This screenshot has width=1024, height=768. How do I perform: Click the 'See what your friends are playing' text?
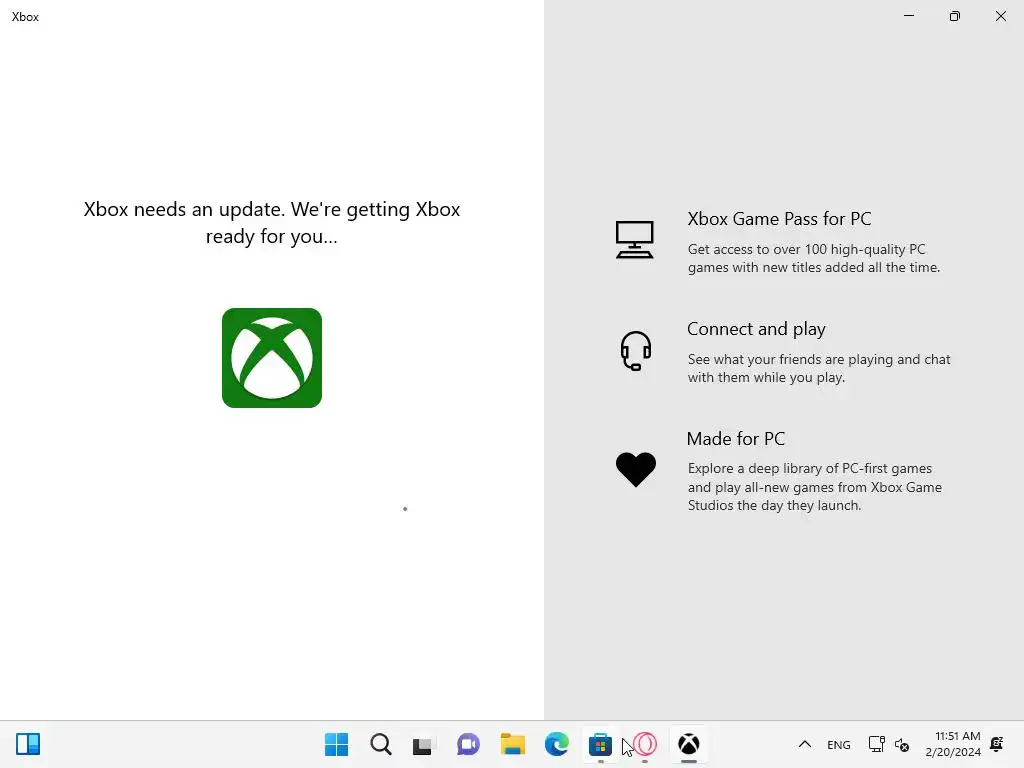[819, 368]
